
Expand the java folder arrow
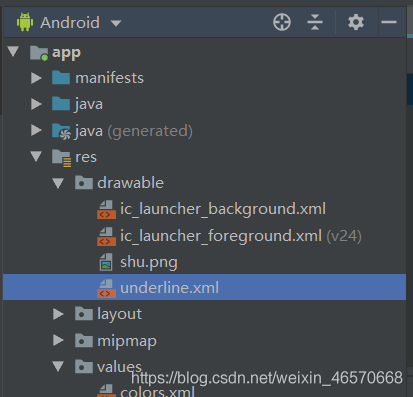pyautogui.click(x=36, y=104)
